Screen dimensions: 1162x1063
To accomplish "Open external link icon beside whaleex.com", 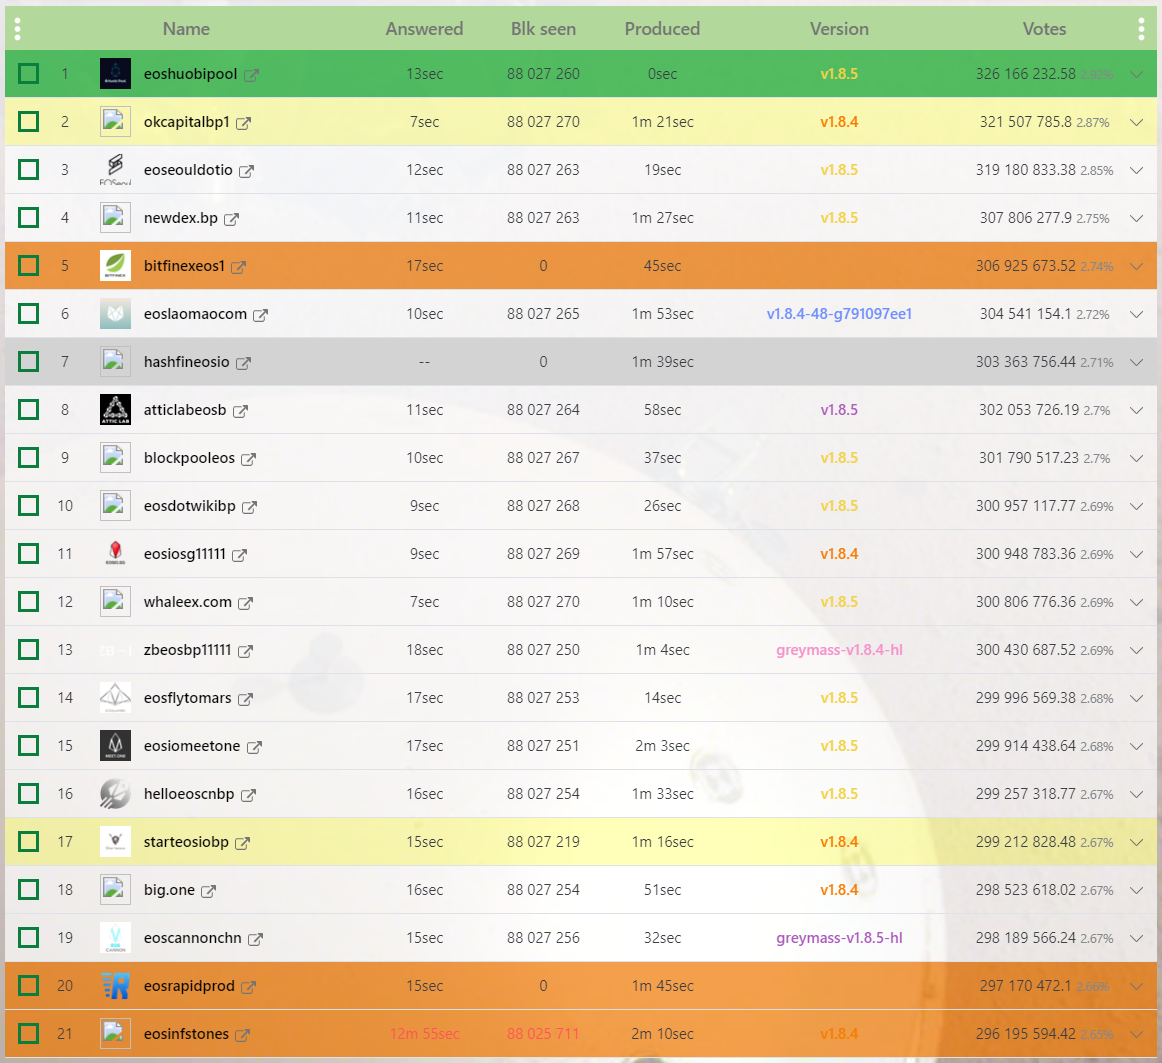I will (245, 603).
